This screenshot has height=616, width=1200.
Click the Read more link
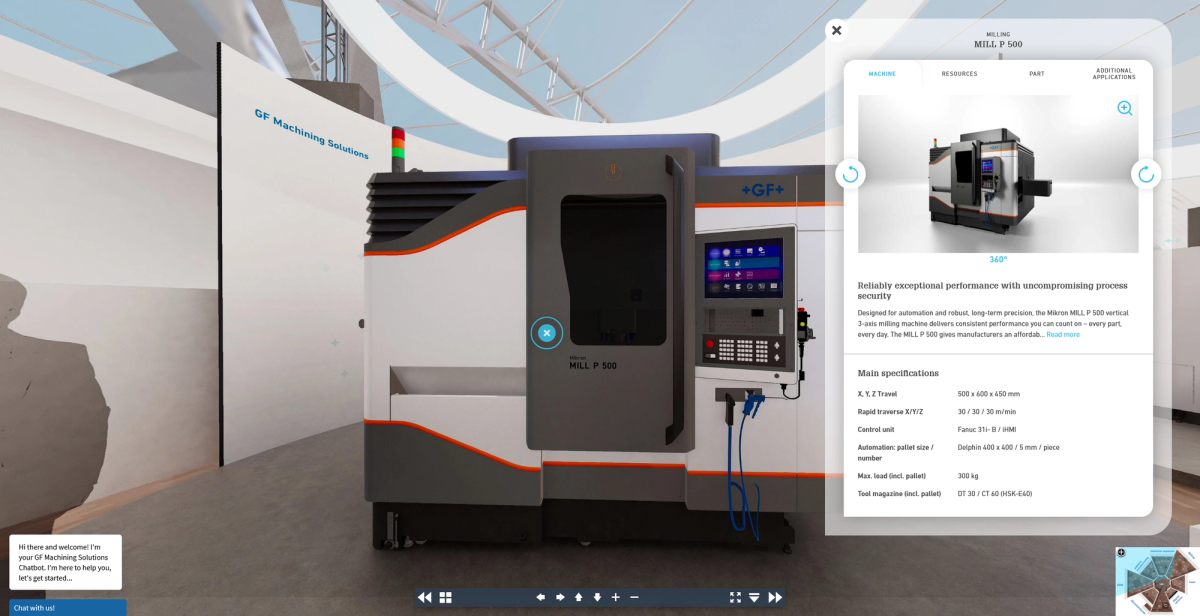pyautogui.click(x=1063, y=334)
